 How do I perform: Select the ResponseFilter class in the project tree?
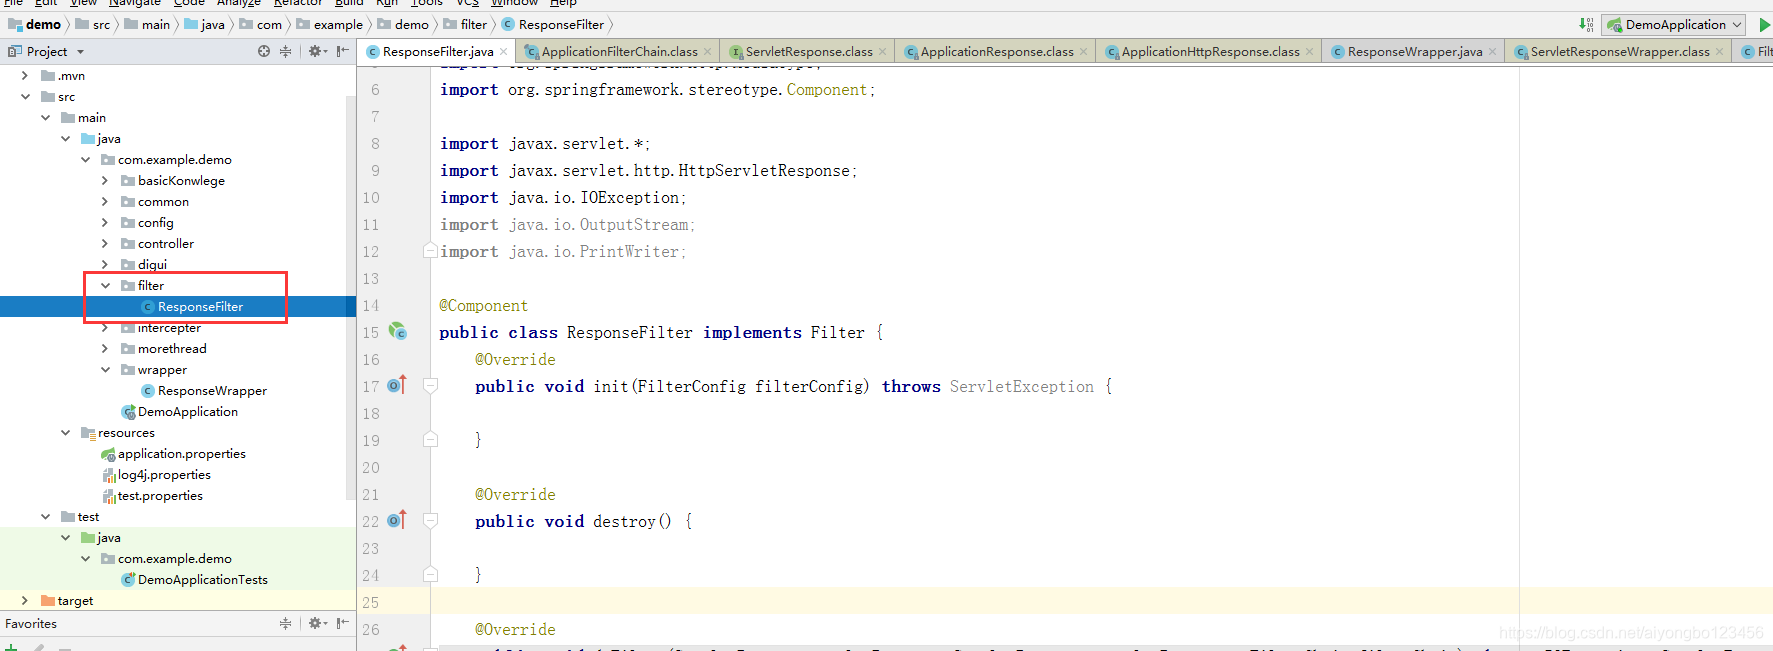200,307
